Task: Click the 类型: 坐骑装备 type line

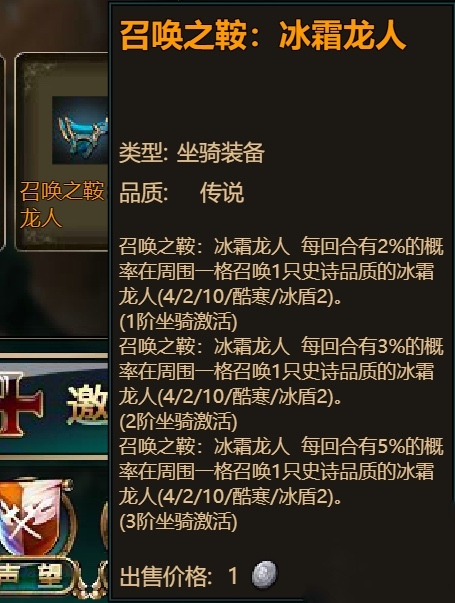Action: click(x=192, y=152)
